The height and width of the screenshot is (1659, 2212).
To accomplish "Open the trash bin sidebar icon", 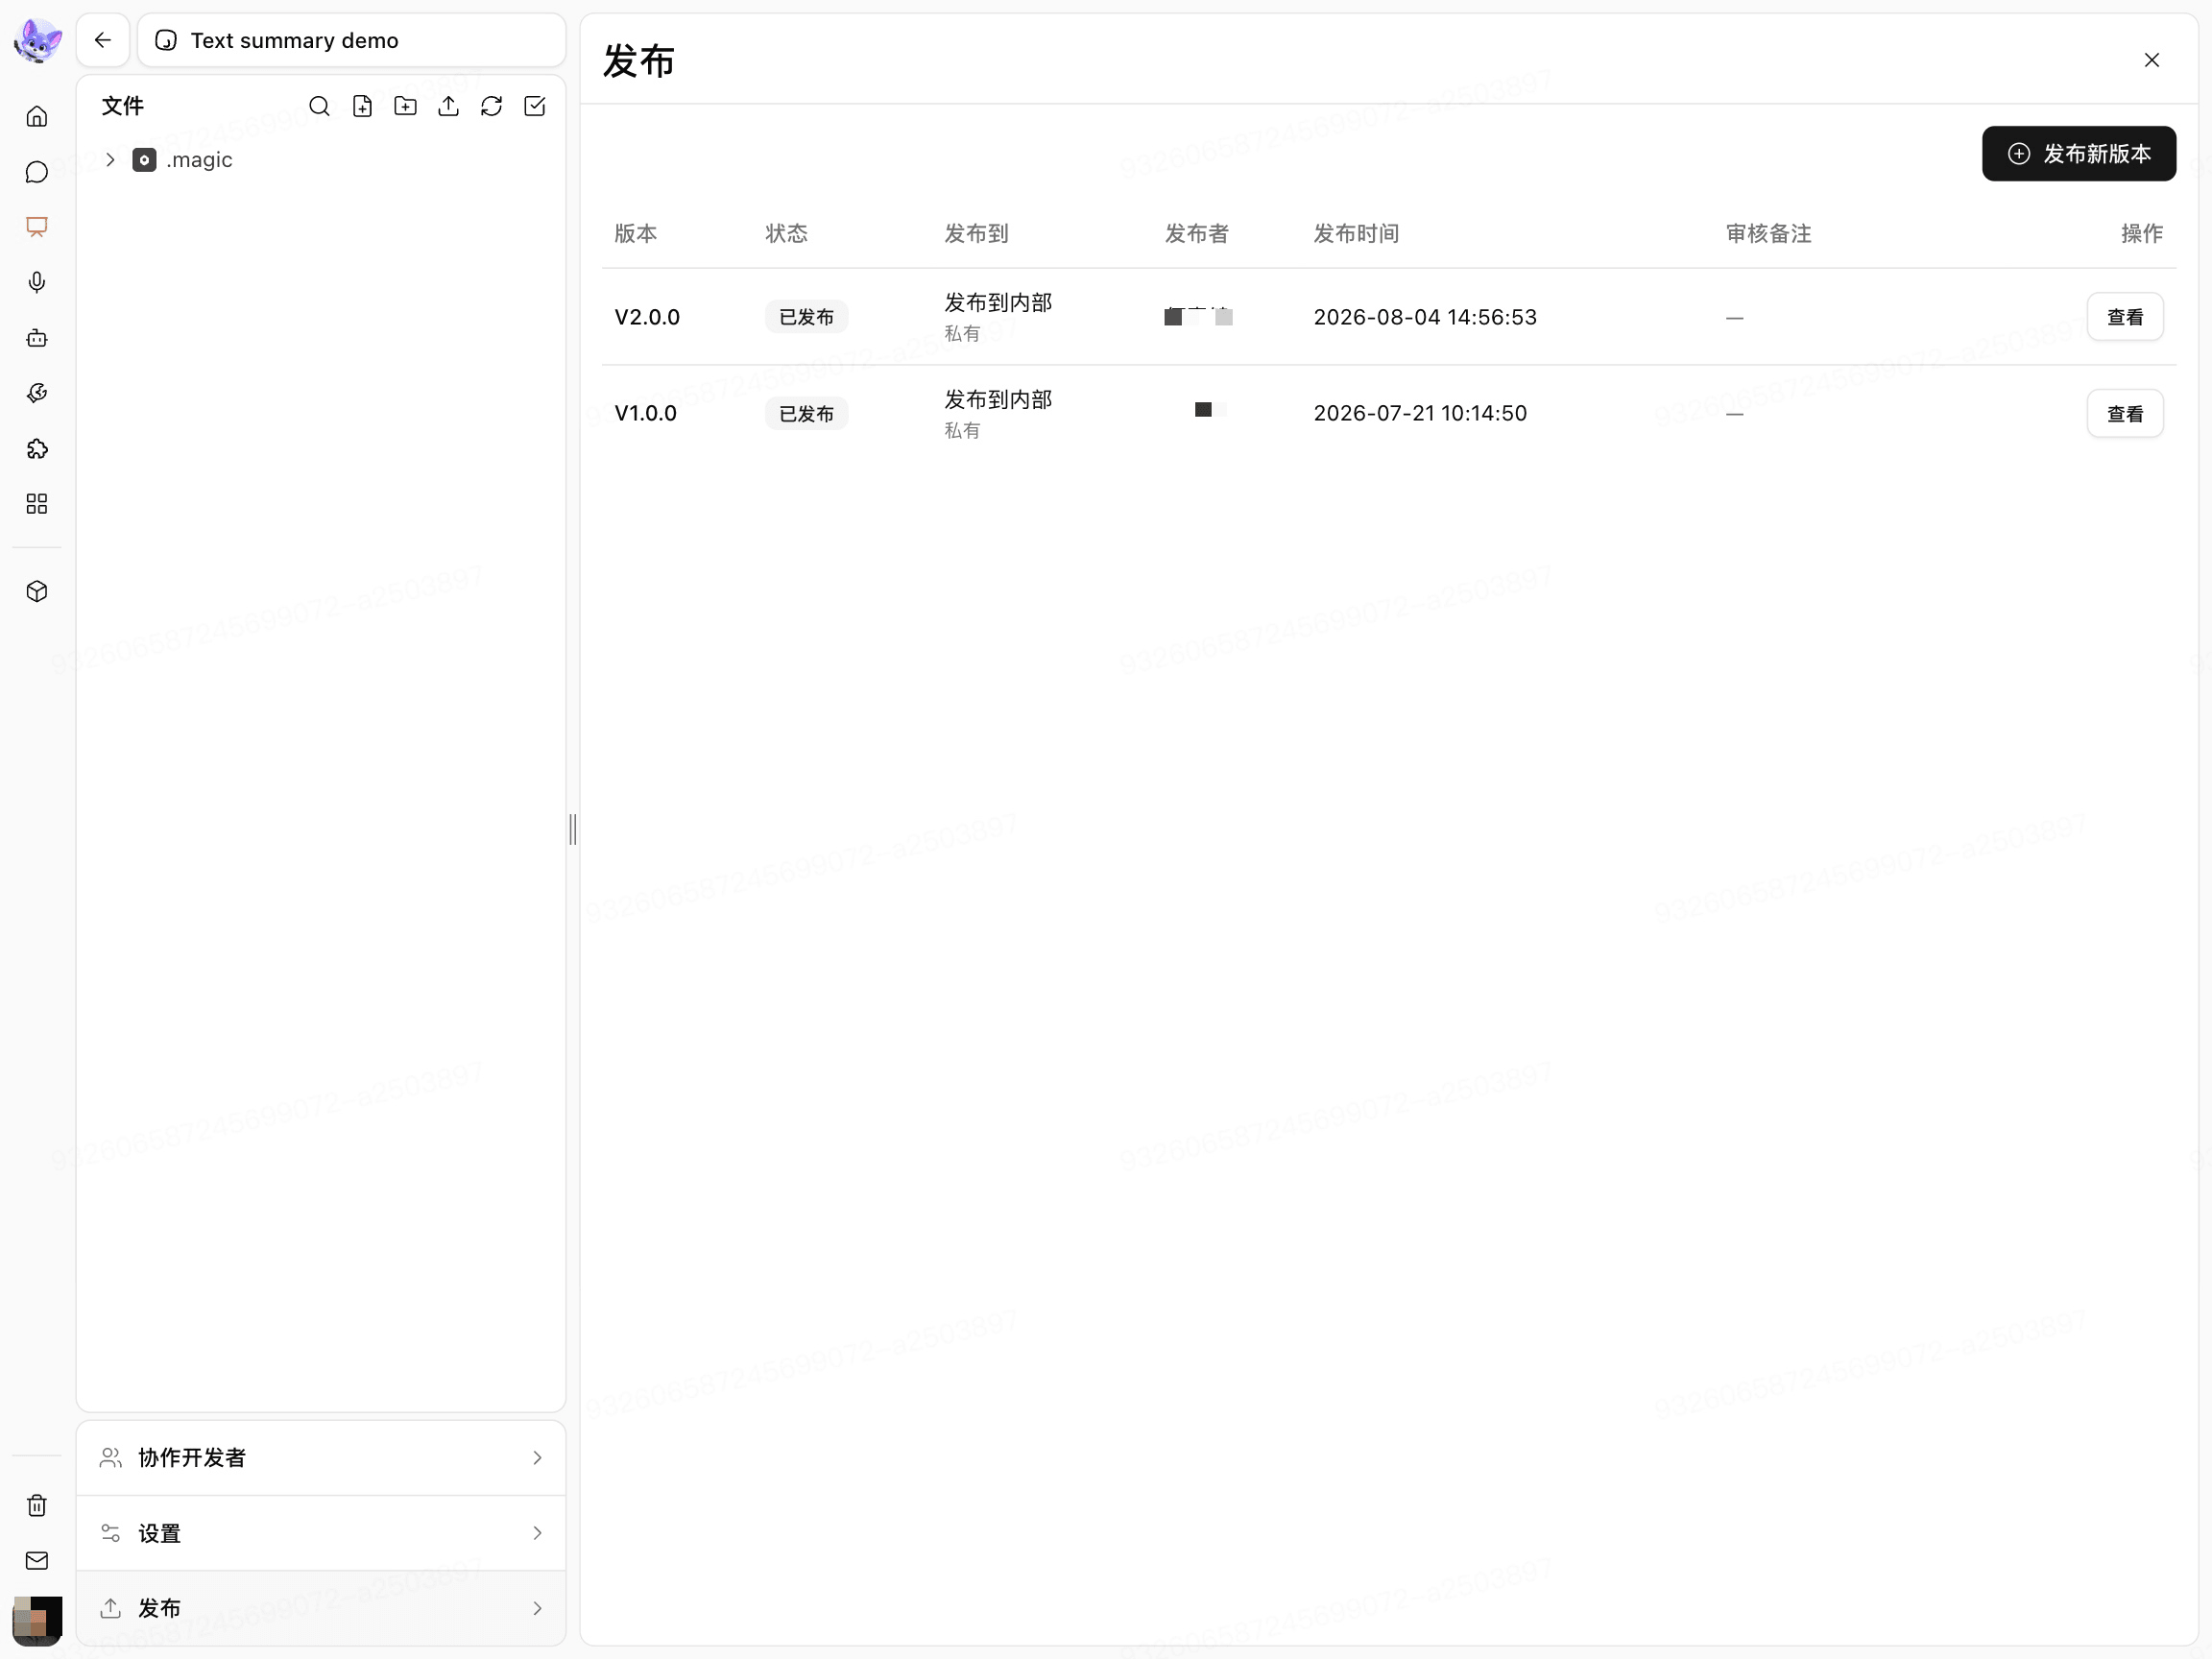I will tap(37, 1505).
